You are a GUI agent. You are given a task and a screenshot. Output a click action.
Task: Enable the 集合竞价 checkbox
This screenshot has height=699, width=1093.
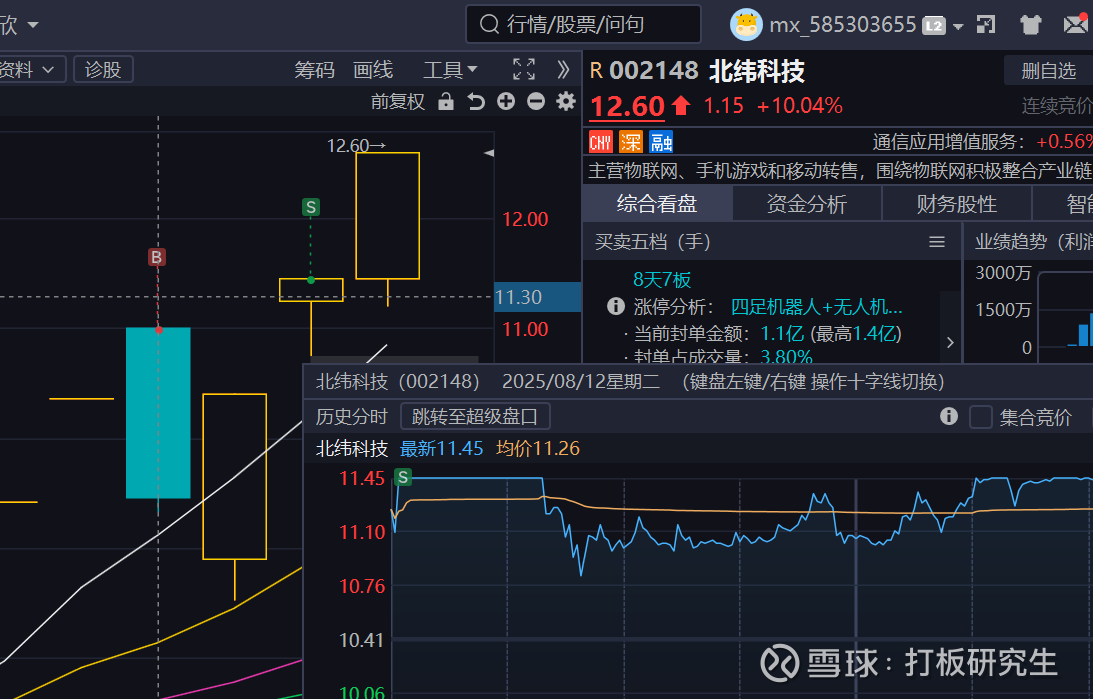click(x=981, y=417)
